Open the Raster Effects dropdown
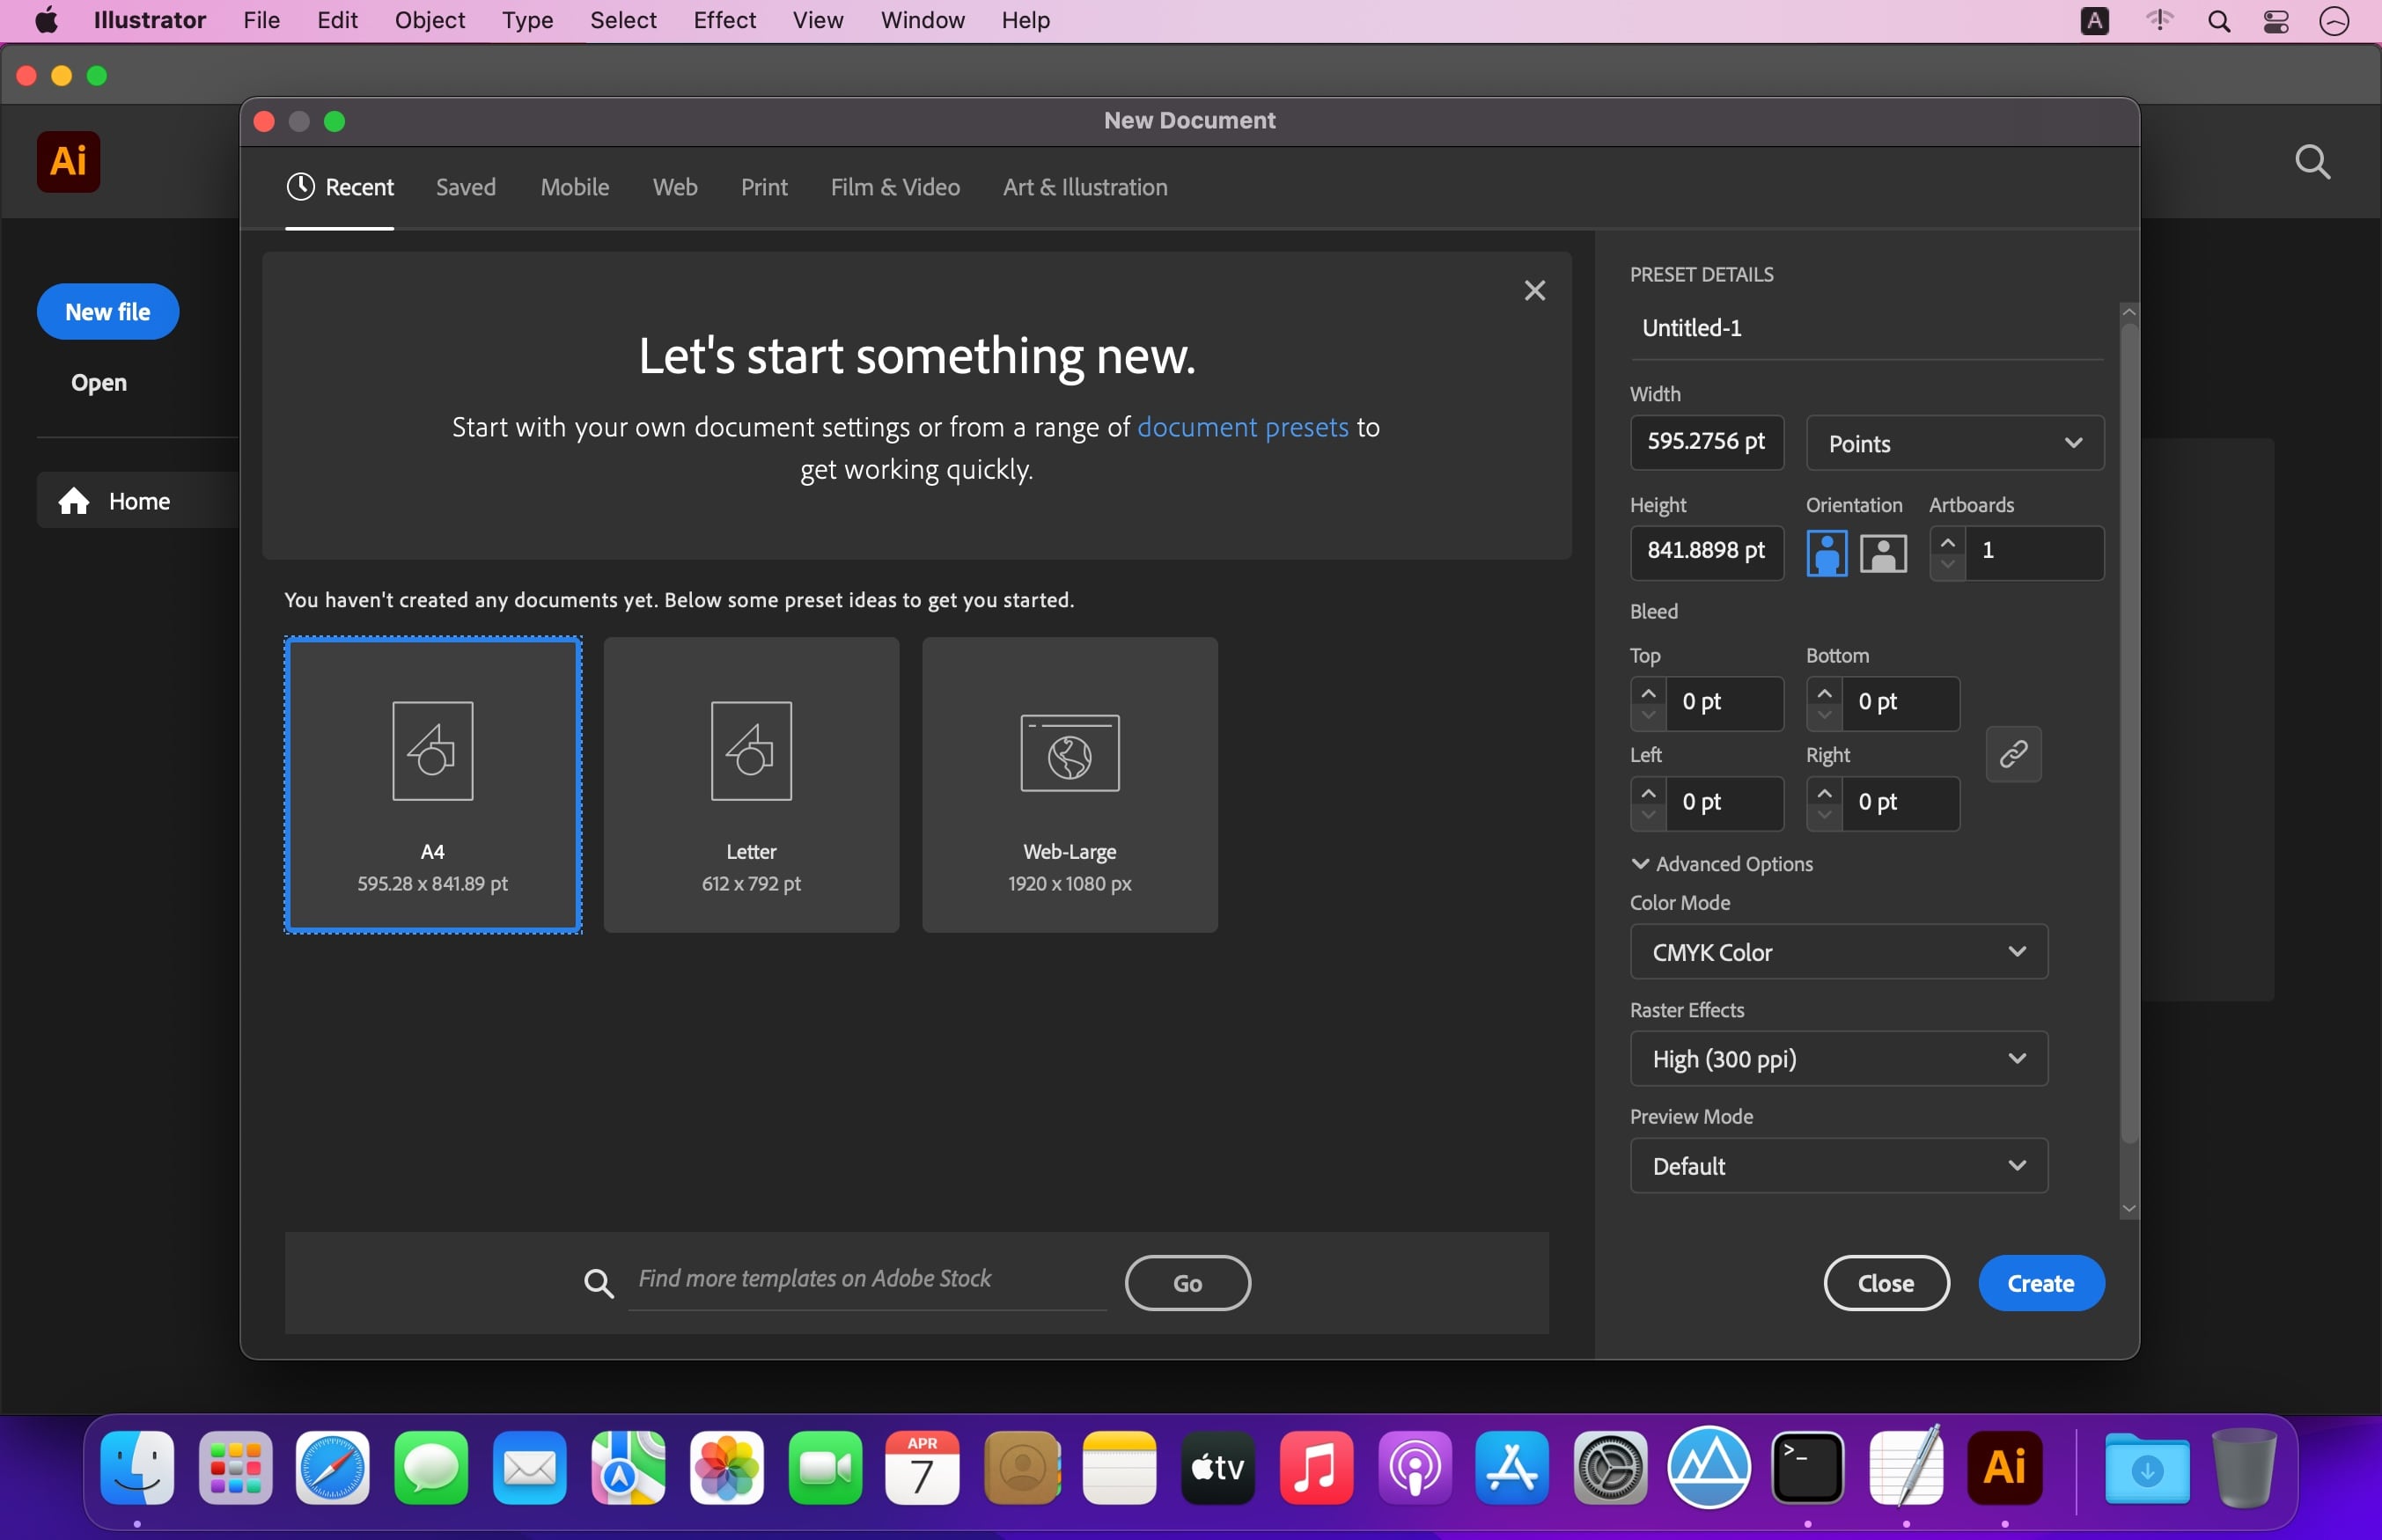The height and width of the screenshot is (1540, 2382). click(1838, 1059)
